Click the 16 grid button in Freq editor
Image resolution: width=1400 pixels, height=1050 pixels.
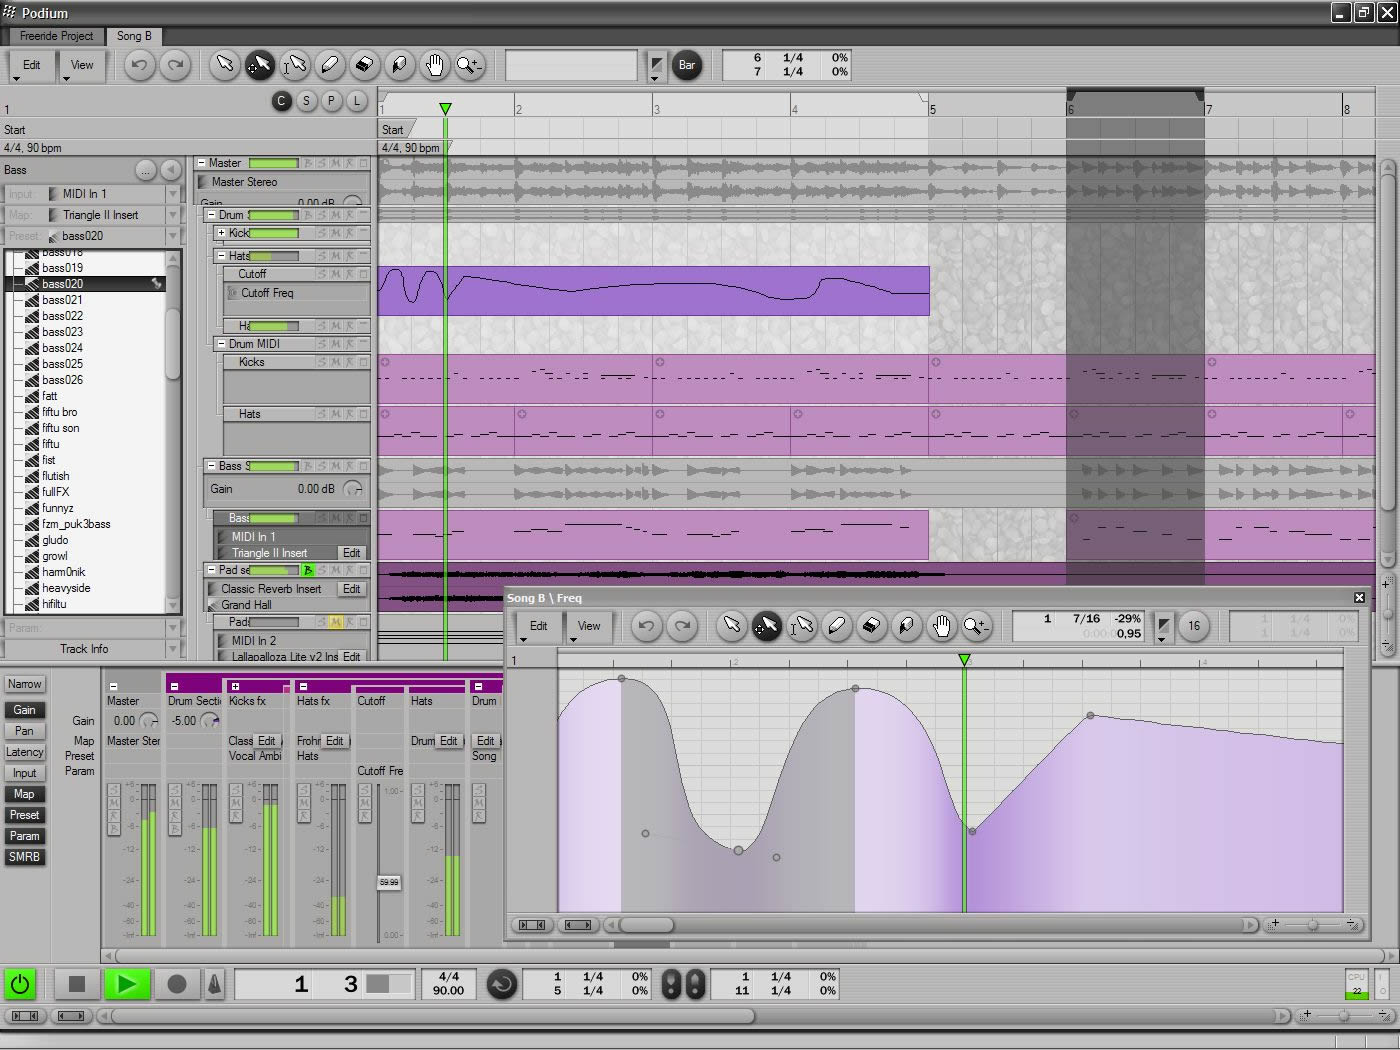[x=1194, y=626]
